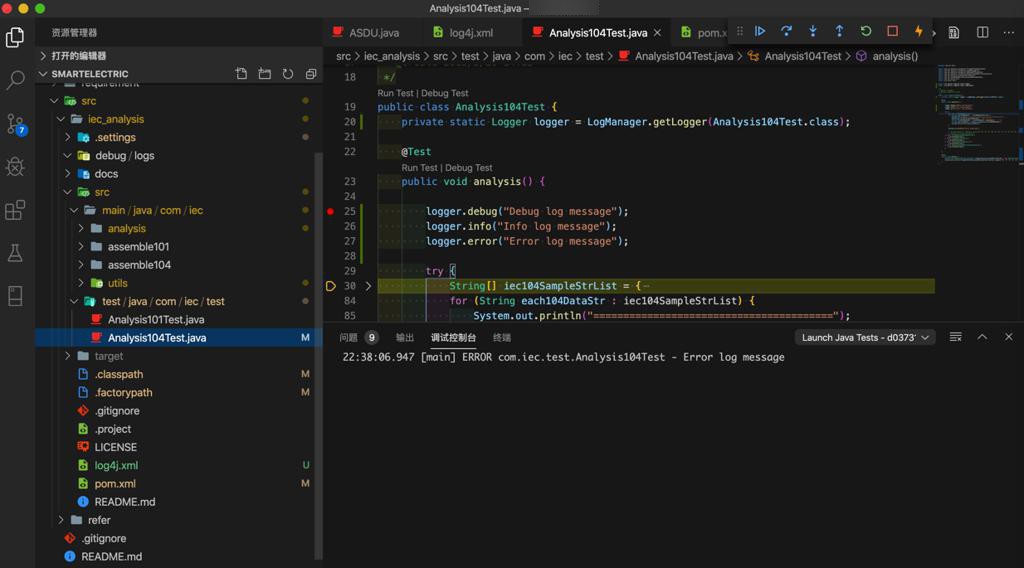Switch to the 终端 panel tab
Screen dimensions: 1024x568
coord(501,338)
